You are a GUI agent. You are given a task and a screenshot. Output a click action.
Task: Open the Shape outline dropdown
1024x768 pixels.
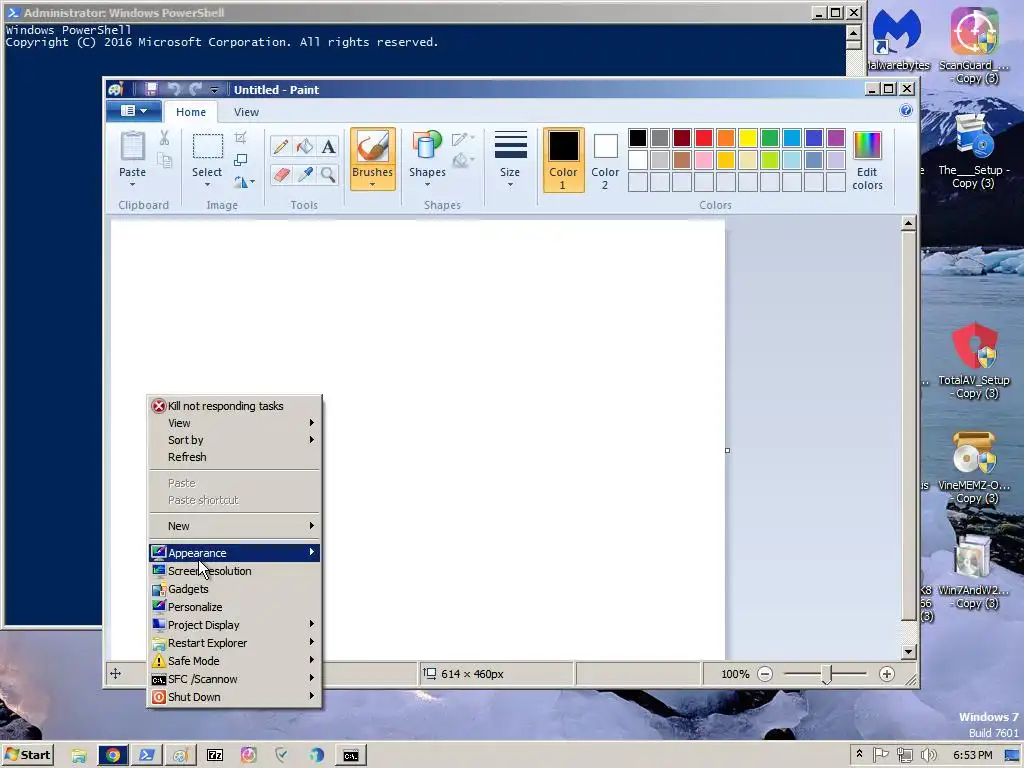click(x=462, y=138)
